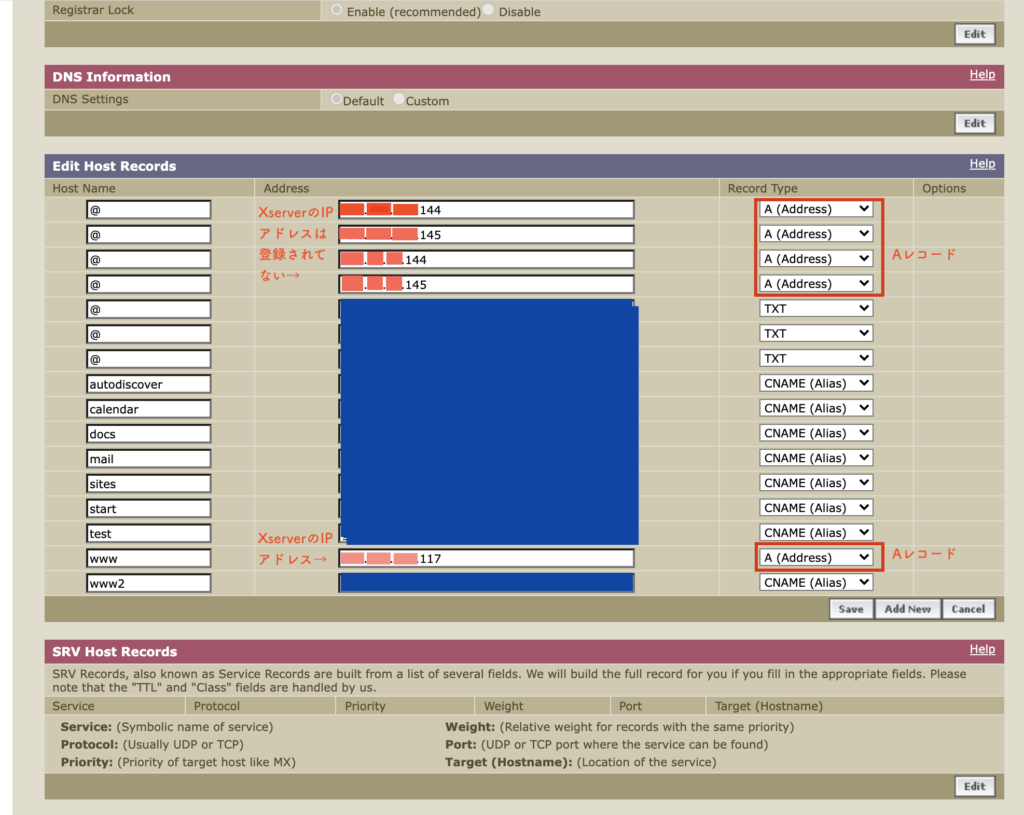
Task: Click Edit button in DNS Information section
Action: 975,124
